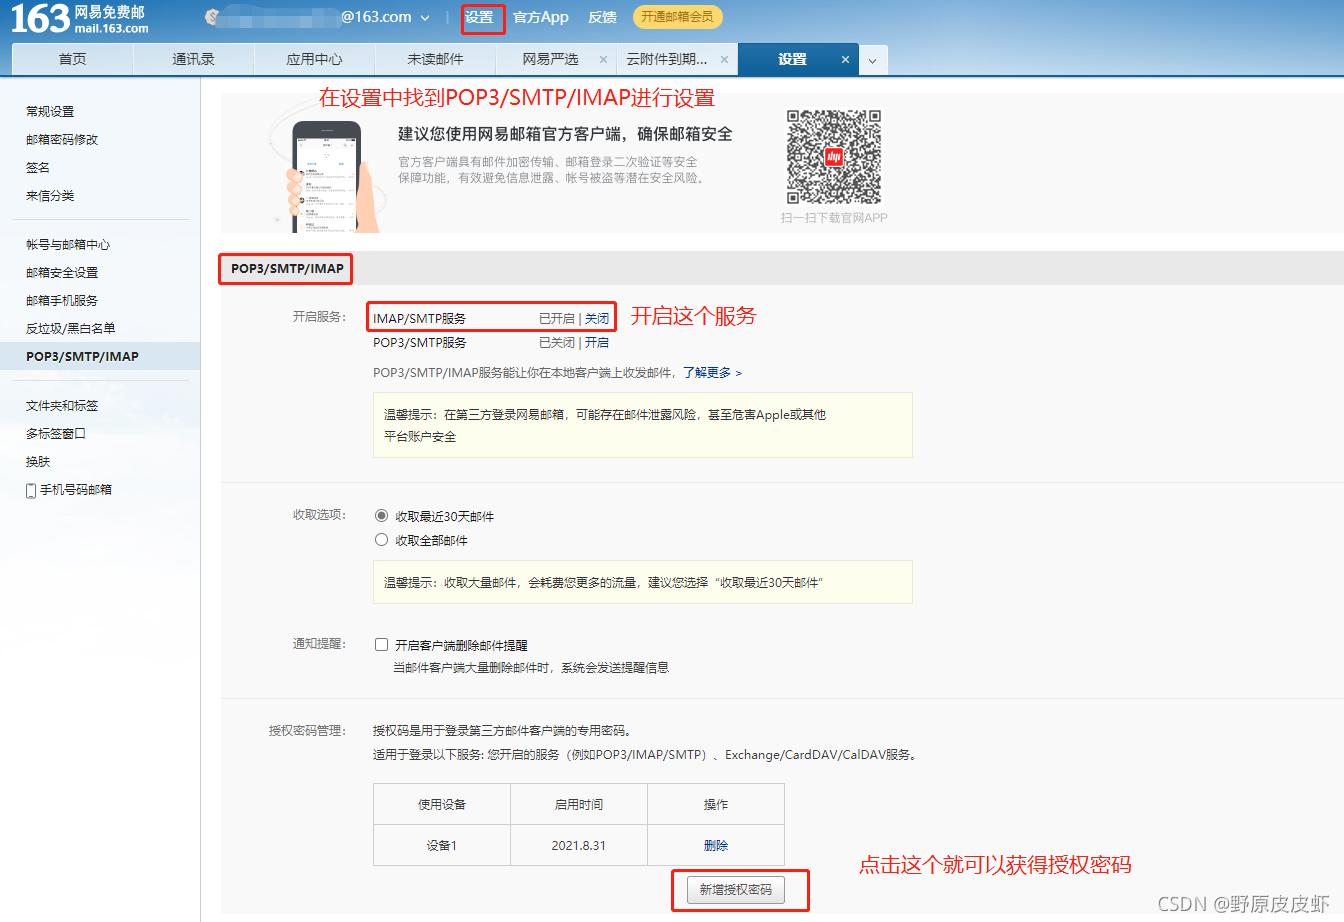Open 邮箱安全设置 in the sidebar
Viewport: 1344px width, 922px height.
point(62,273)
